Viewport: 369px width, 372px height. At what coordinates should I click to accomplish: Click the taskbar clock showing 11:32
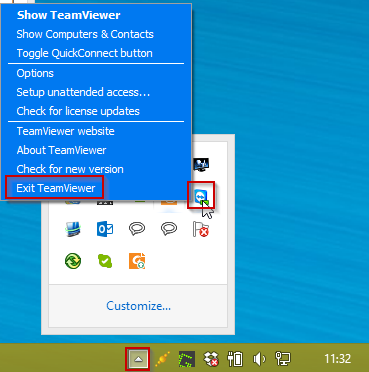pyautogui.click(x=338, y=359)
